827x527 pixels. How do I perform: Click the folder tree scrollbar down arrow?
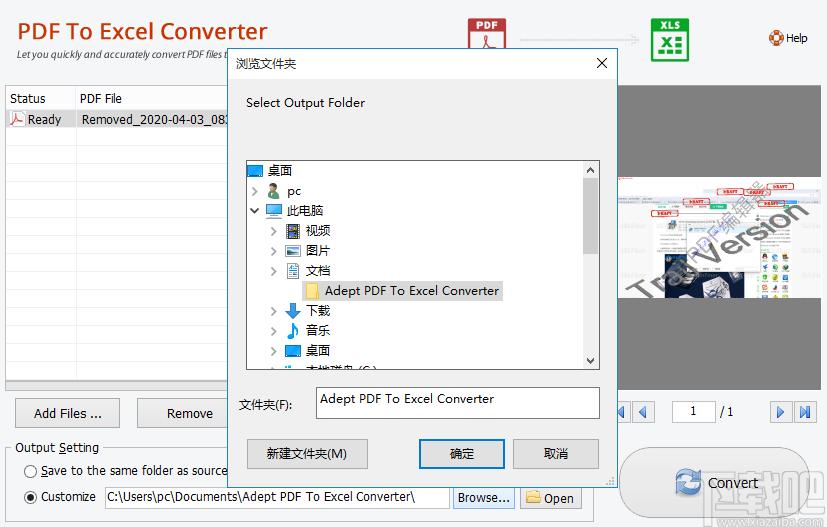pos(590,361)
